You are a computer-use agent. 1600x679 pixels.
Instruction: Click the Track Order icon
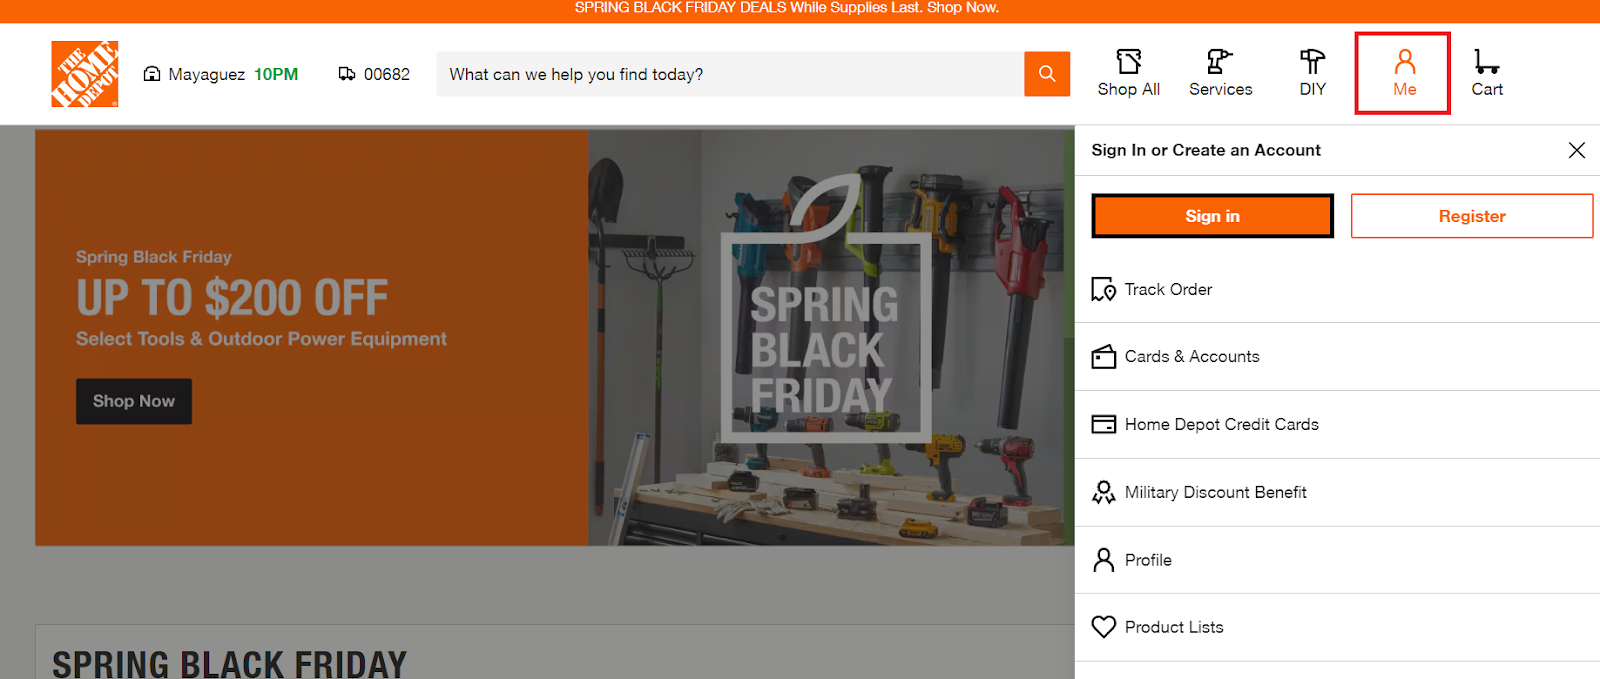[x=1104, y=289]
